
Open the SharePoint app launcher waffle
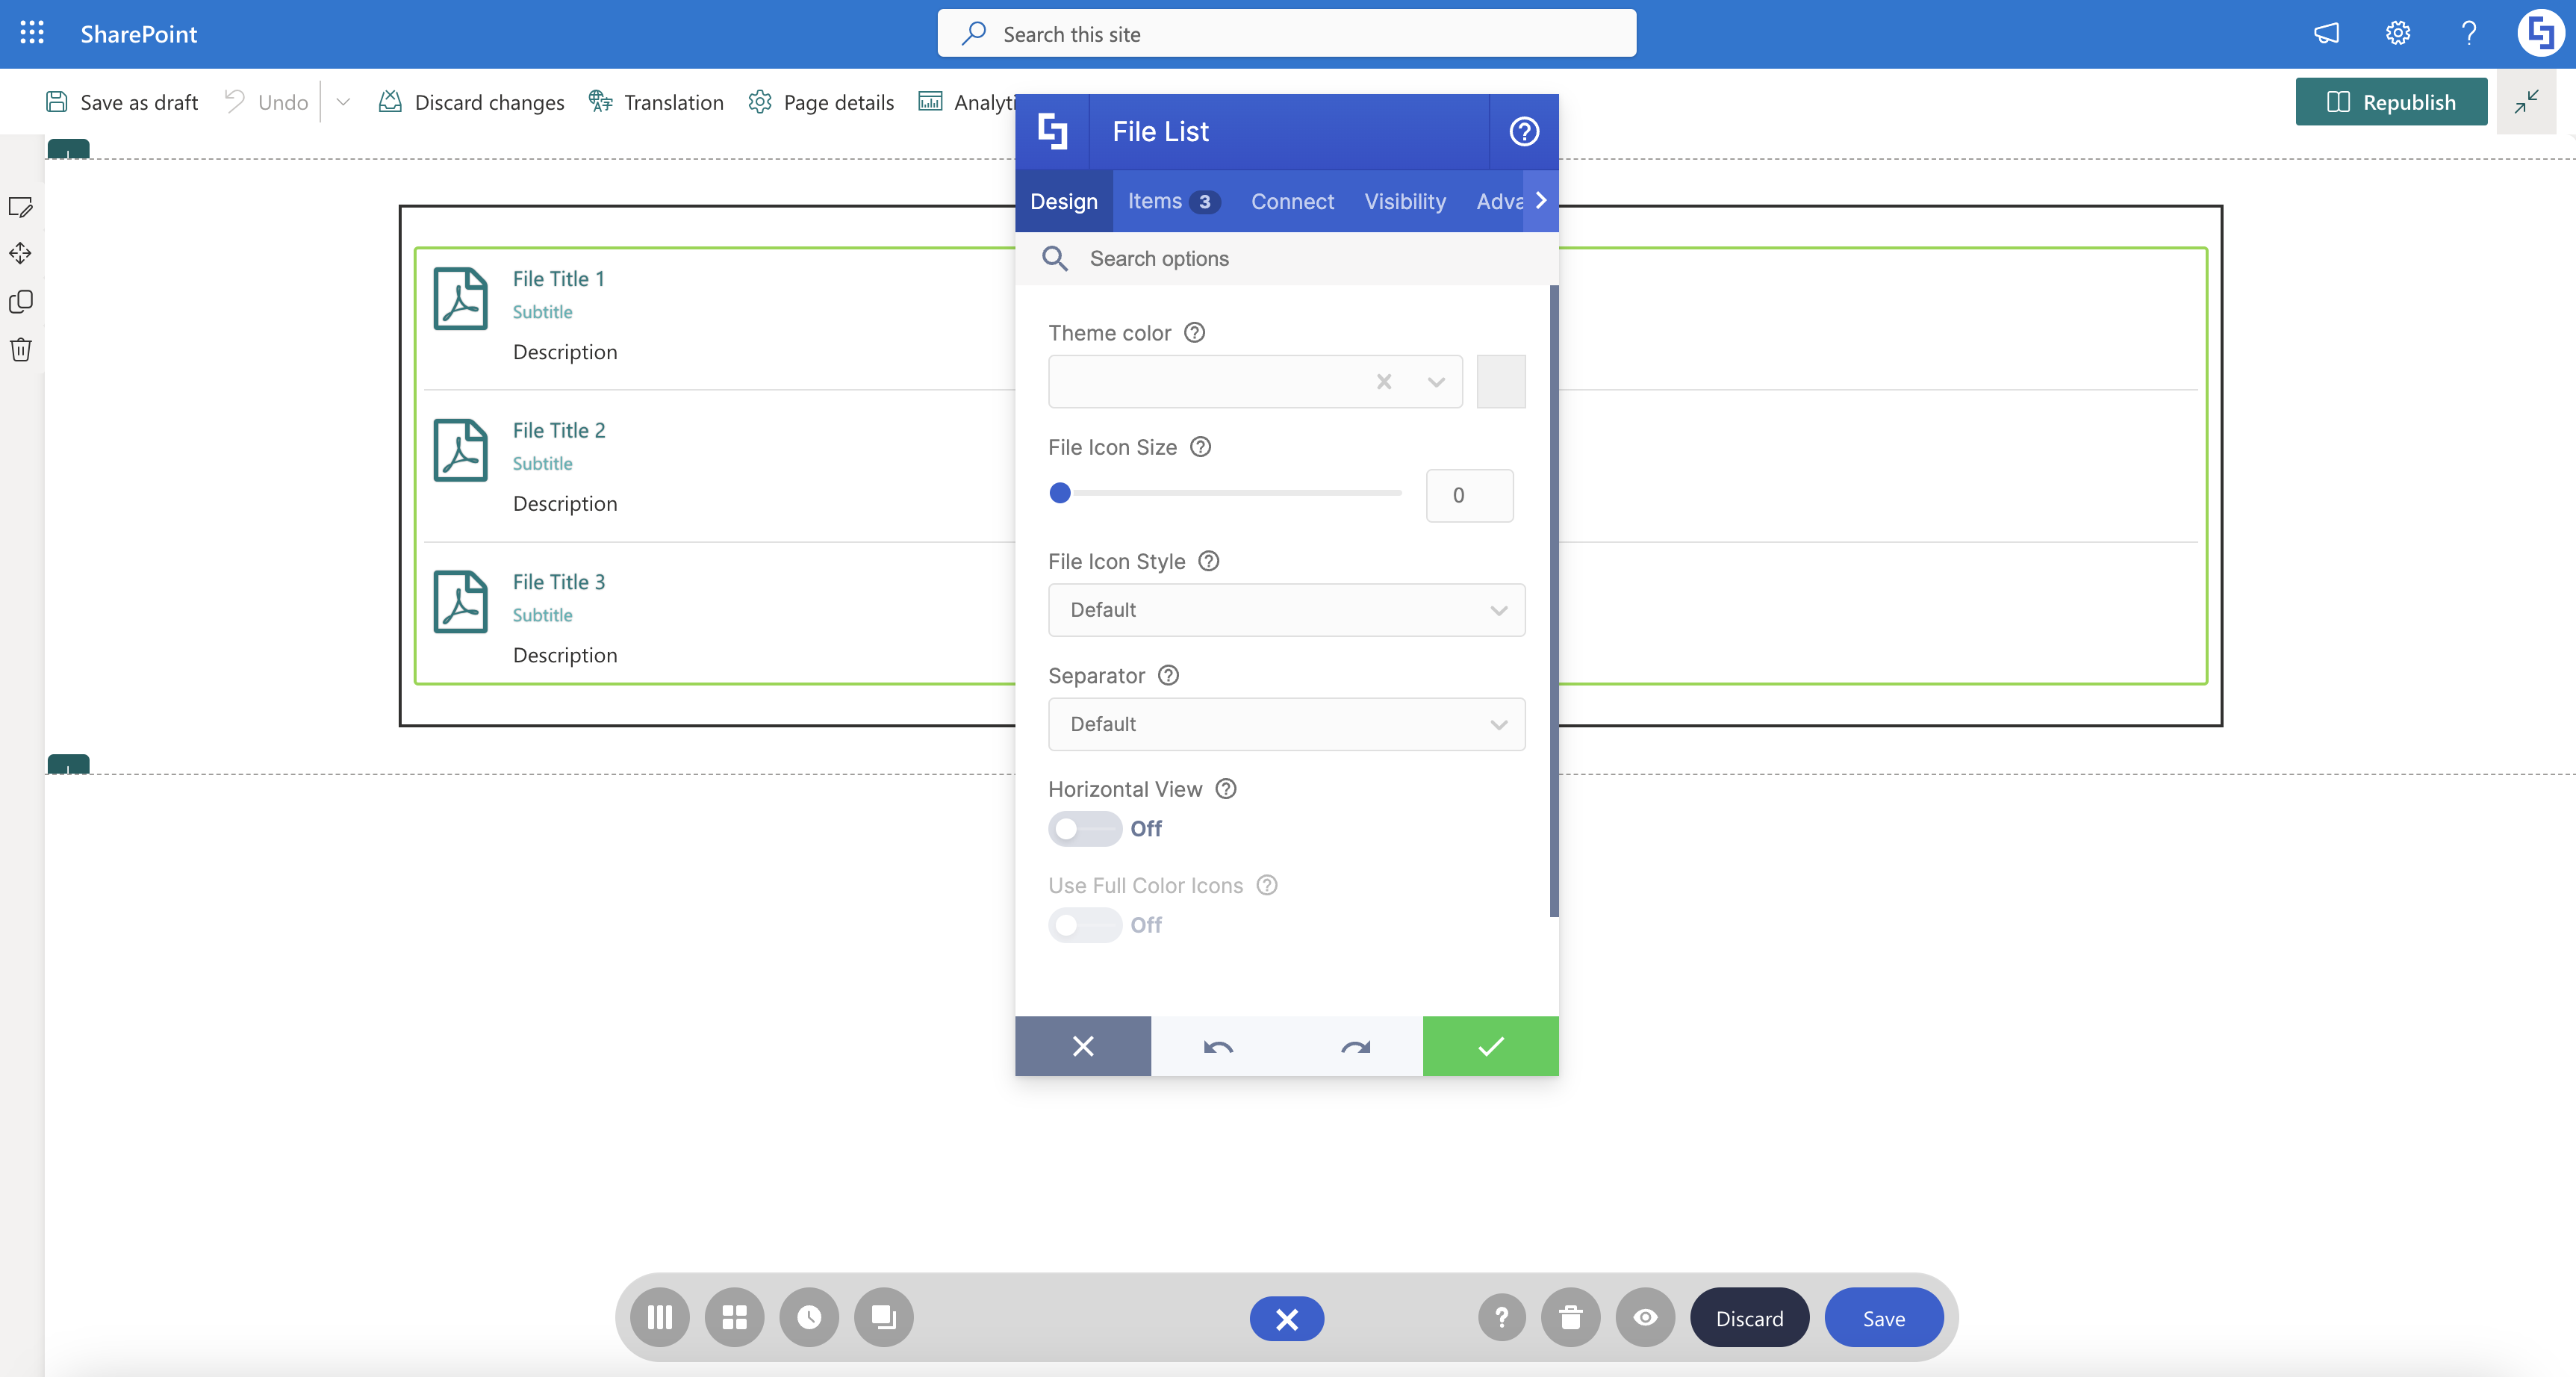click(32, 33)
